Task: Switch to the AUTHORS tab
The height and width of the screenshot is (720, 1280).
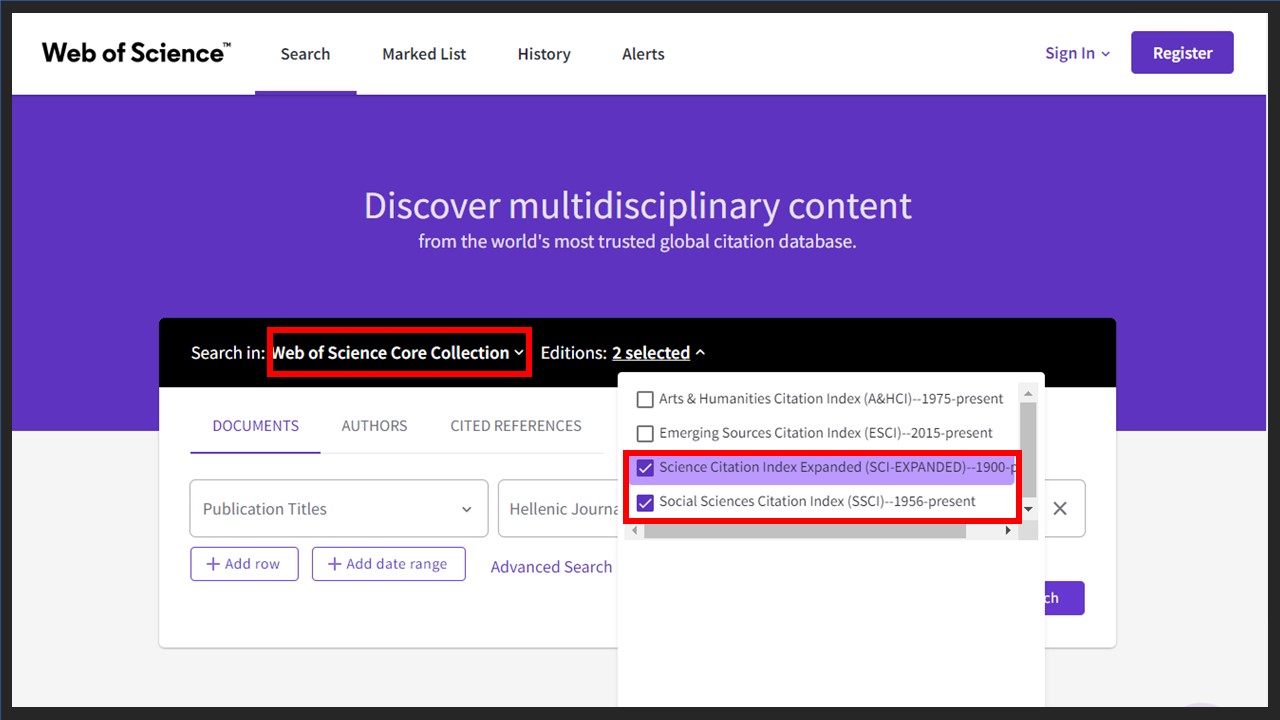Action: point(374,426)
